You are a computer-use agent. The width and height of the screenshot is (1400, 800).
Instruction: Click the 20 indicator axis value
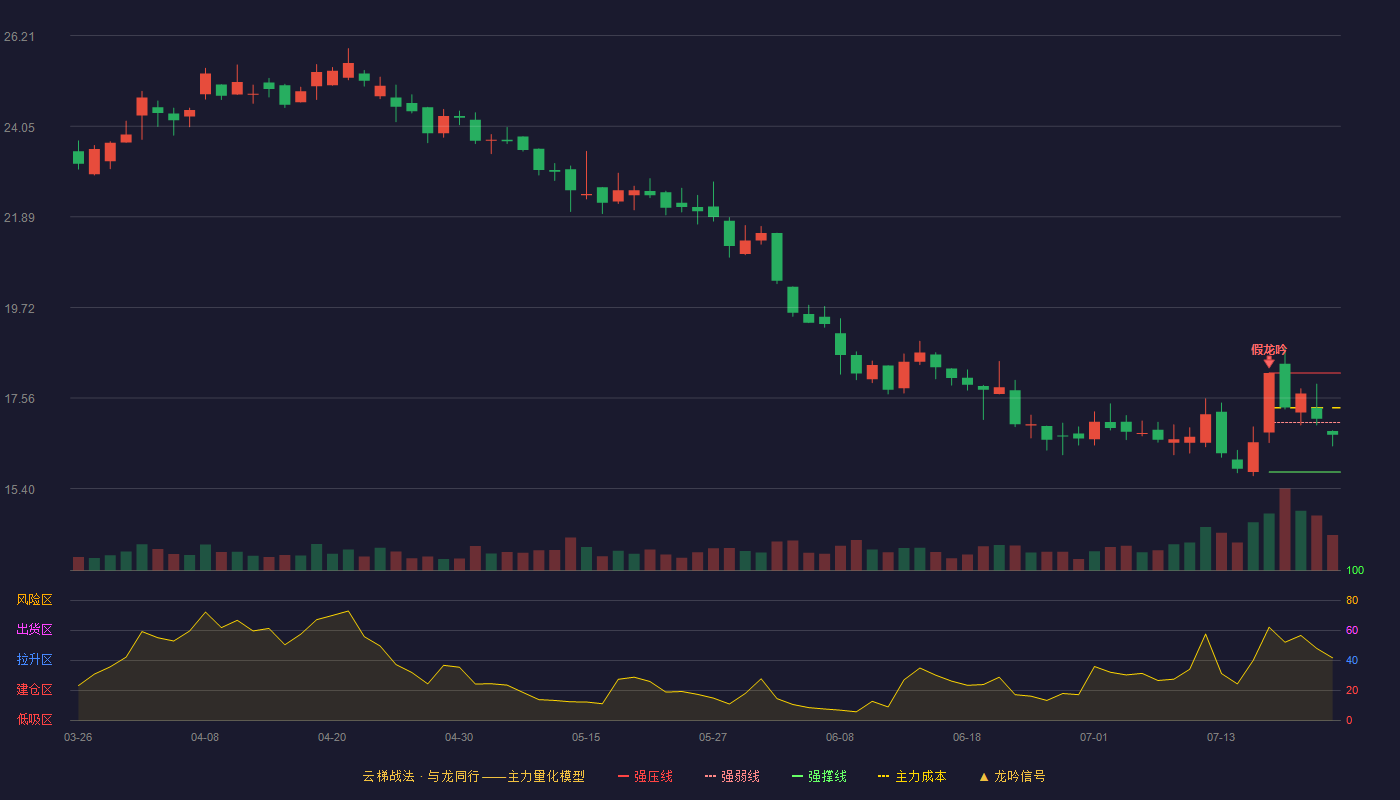(x=1352, y=690)
